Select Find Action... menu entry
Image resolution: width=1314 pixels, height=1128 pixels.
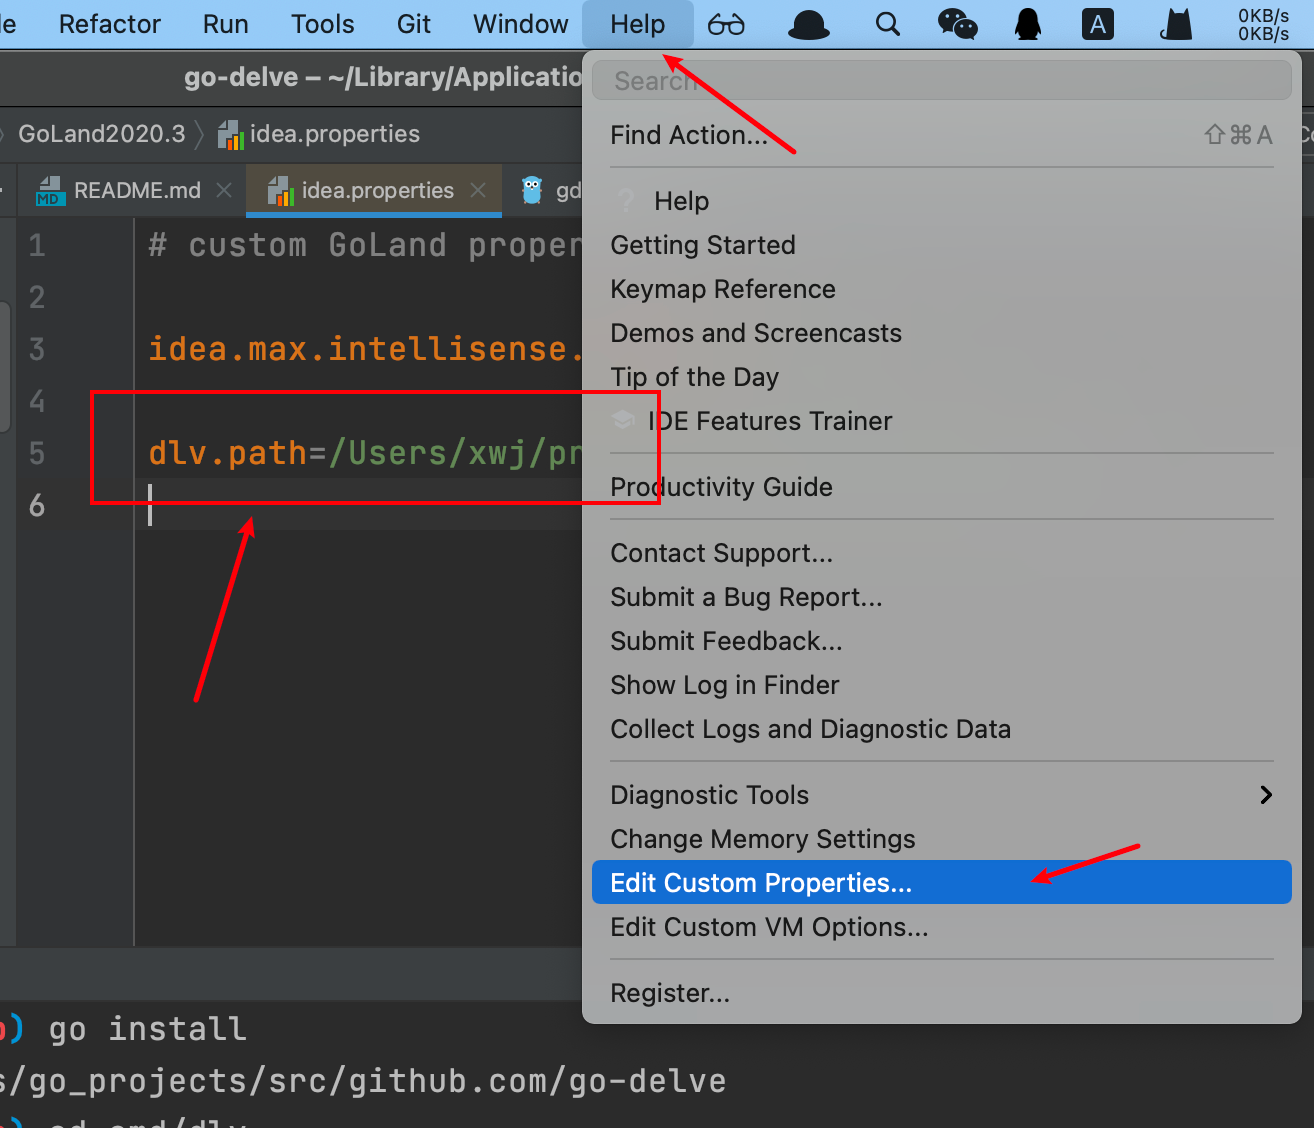point(941,134)
